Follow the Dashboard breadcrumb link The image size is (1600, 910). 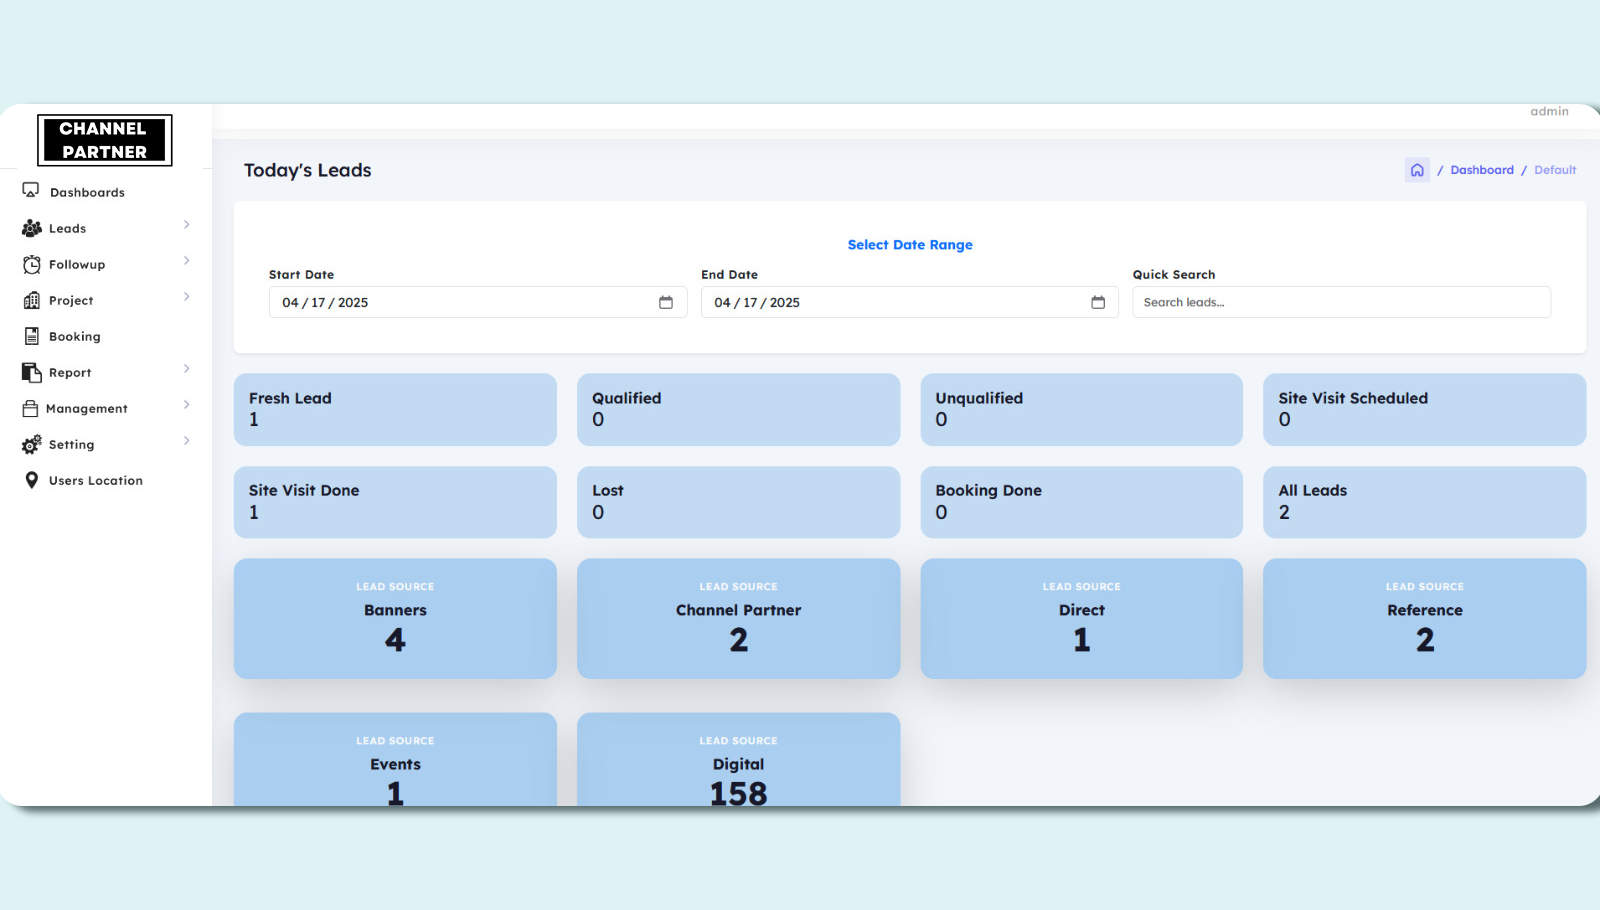pos(1481,170)
